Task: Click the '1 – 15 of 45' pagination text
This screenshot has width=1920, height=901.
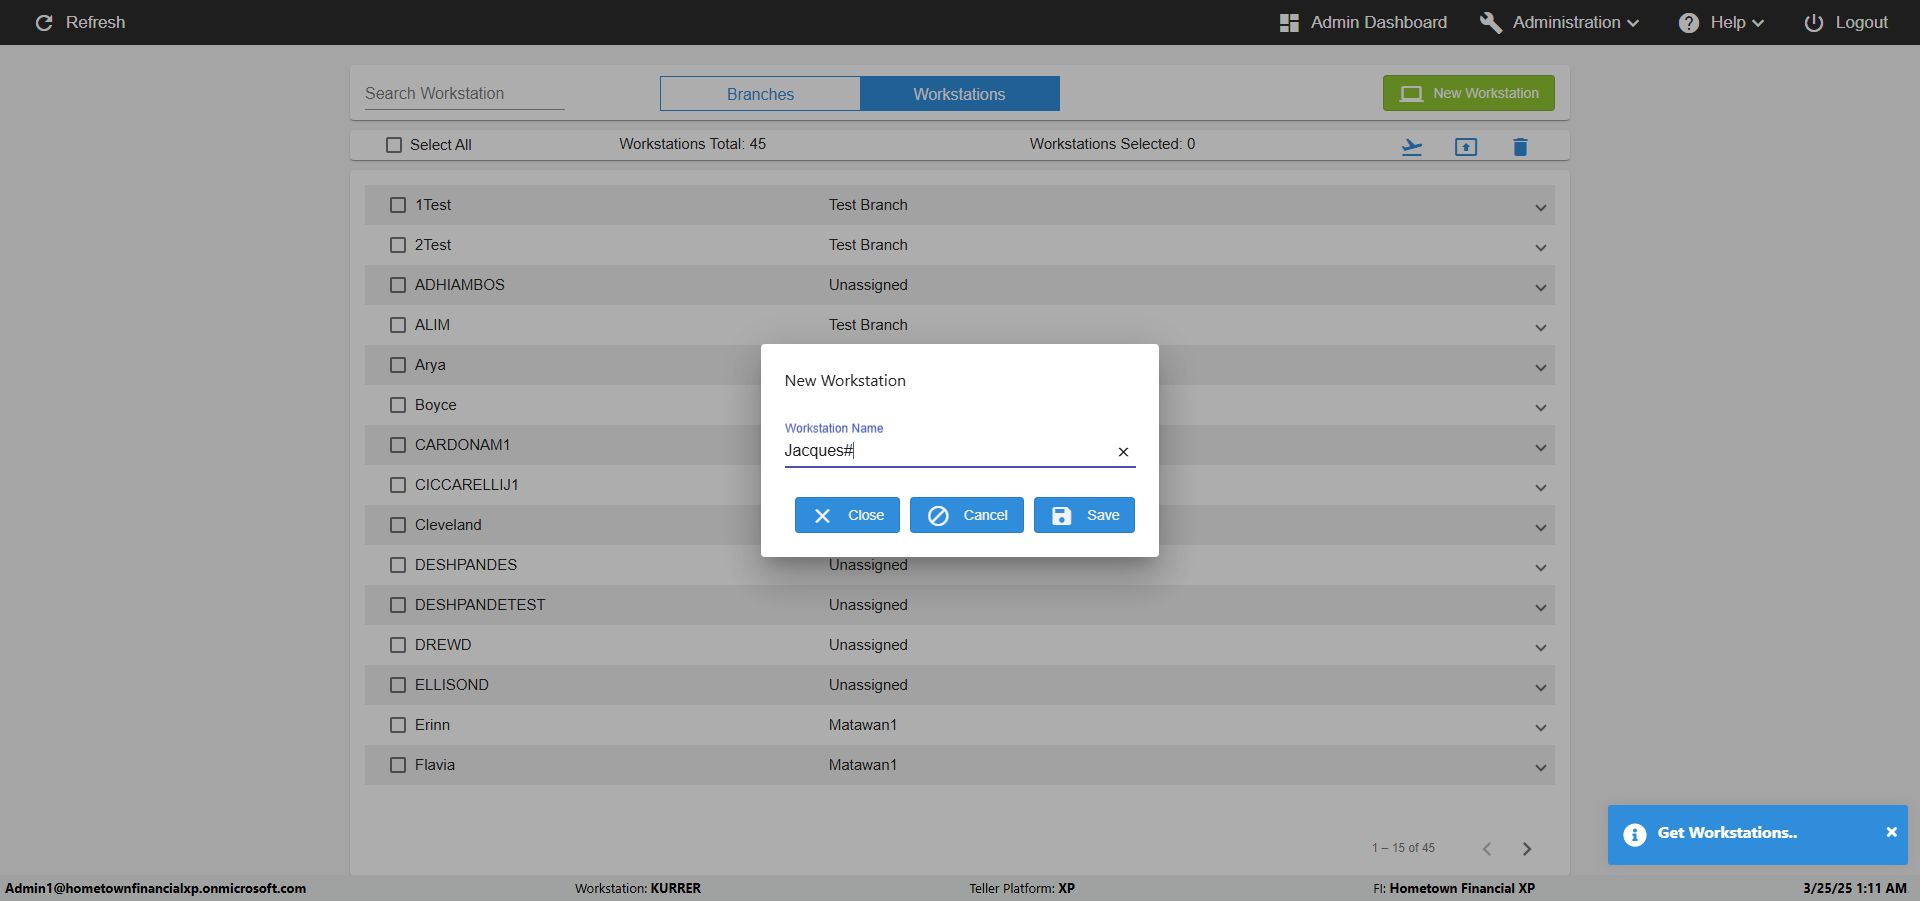Action: [1403, 848]
